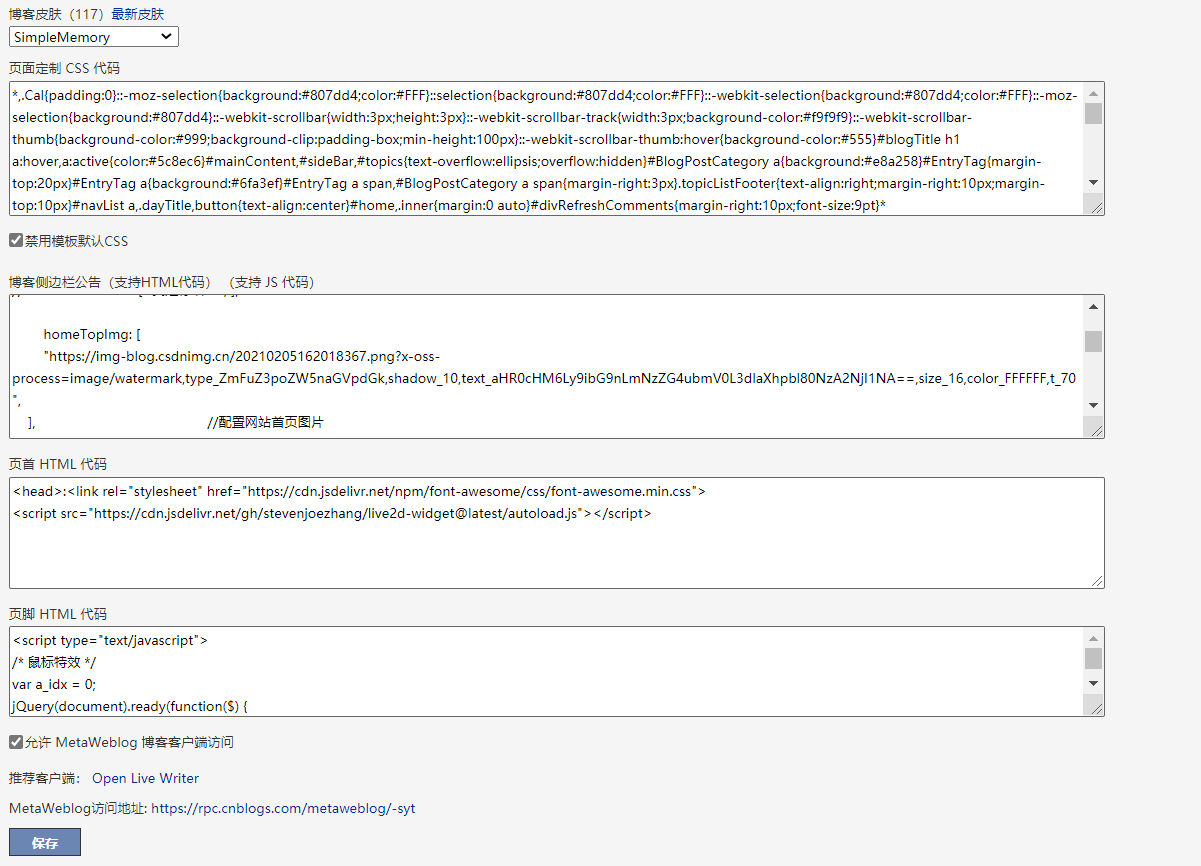
Task: Click the 保存 button
Action: point(45,842)
